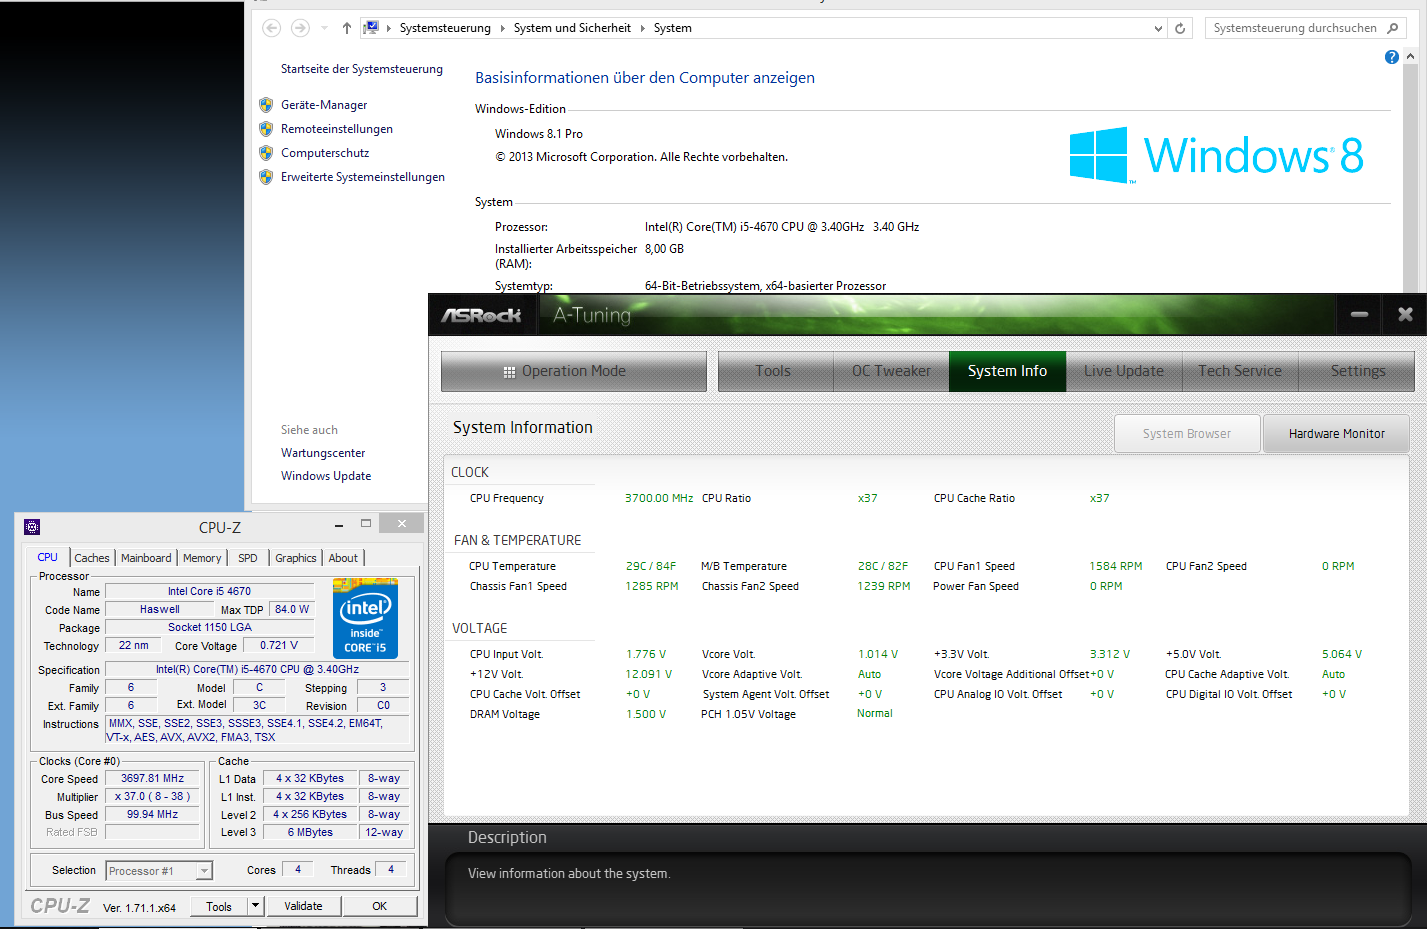Click the Multiplier value x 37.0
This screenshot has width=1427, height=929.
(x=153, y=796)
